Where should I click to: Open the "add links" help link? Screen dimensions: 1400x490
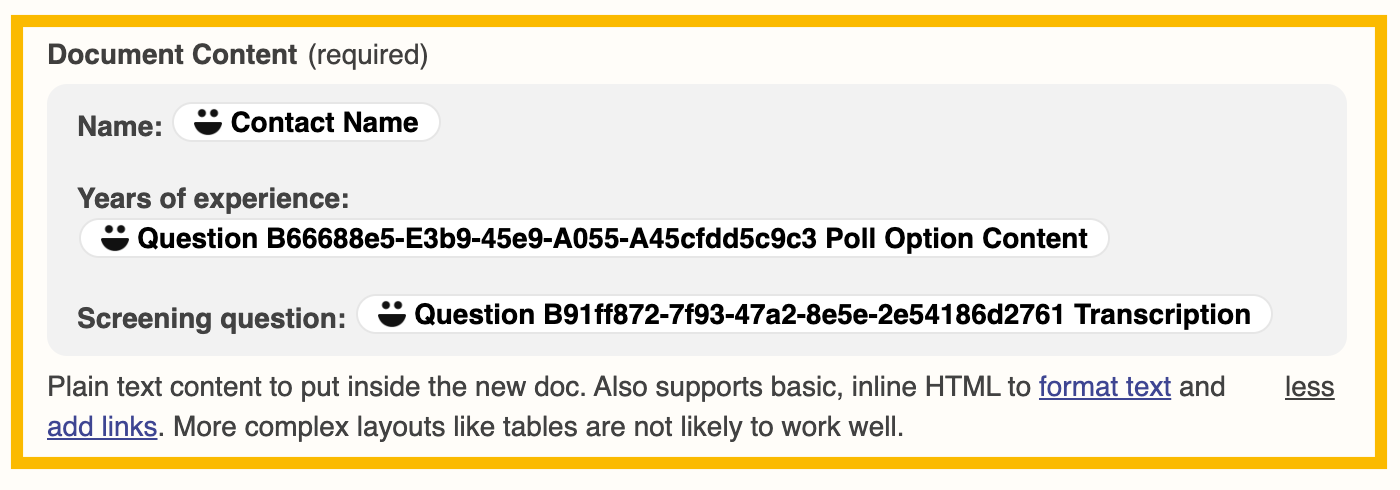(102, 428)
